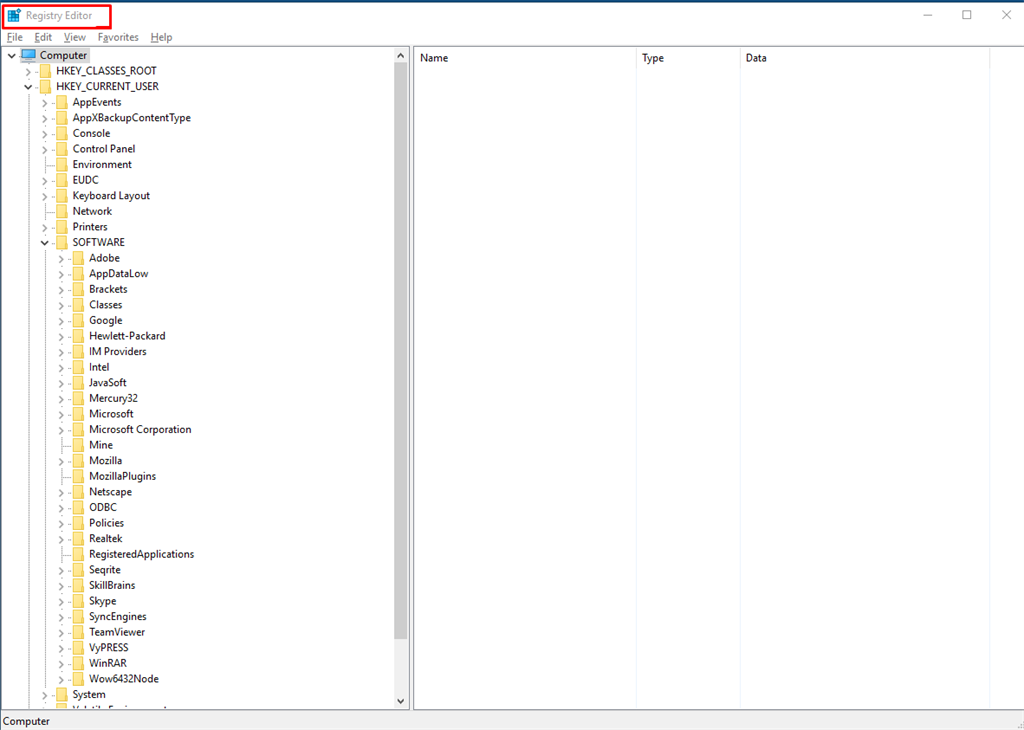This screenshot has width=1024, height=730.
Task: Expand the Hewlett-Packard key
Action: [61, 336]
